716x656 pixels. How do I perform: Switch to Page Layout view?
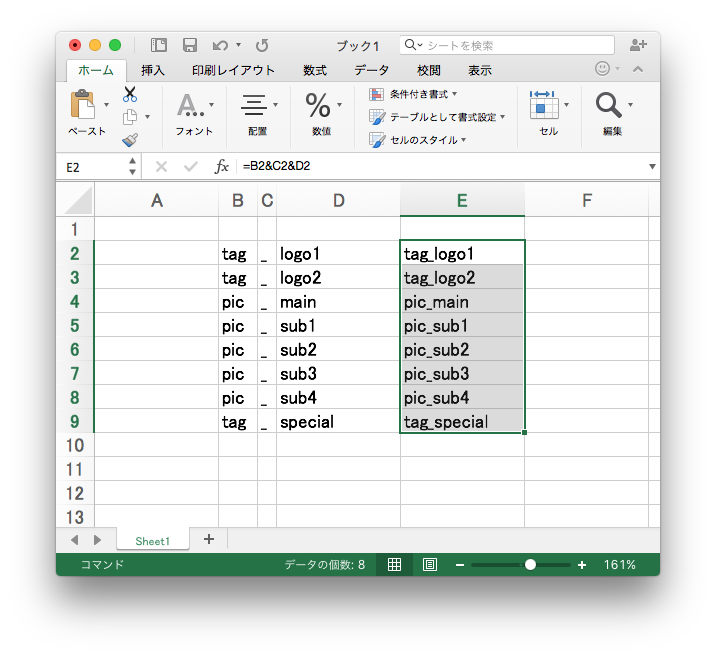430,565
